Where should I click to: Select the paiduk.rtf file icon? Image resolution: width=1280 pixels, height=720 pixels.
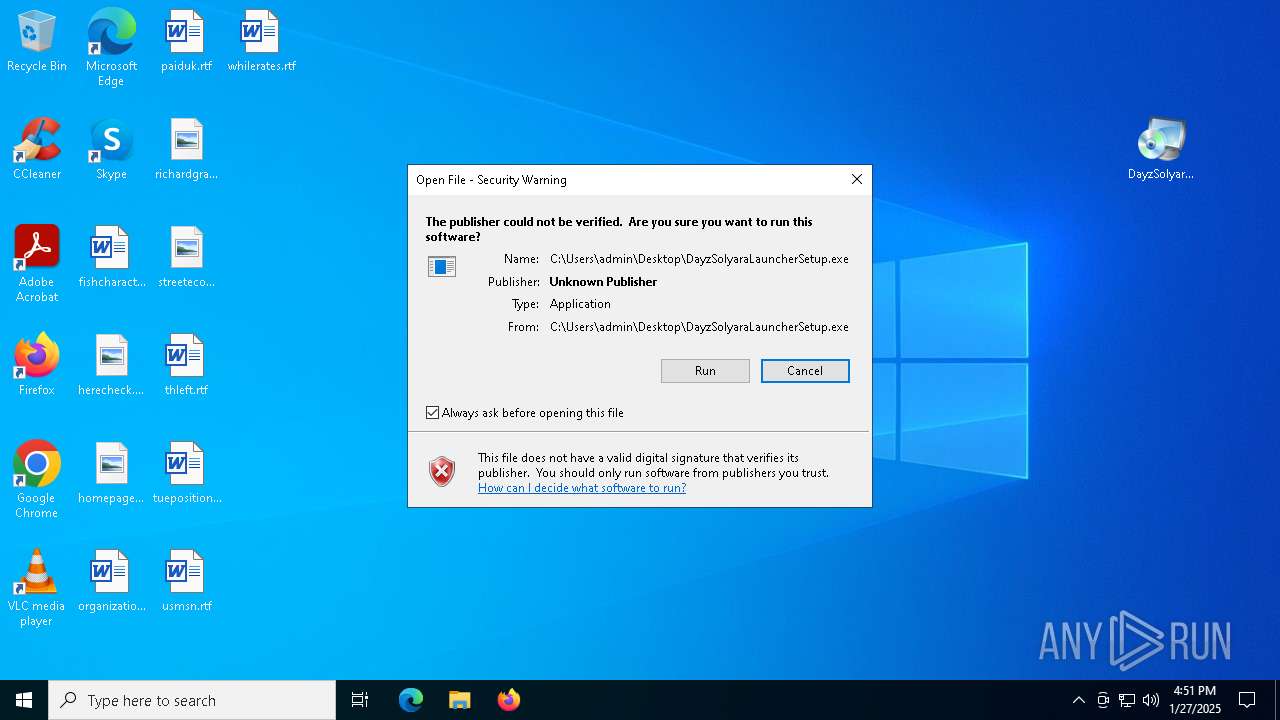click(x=186, y=41)
